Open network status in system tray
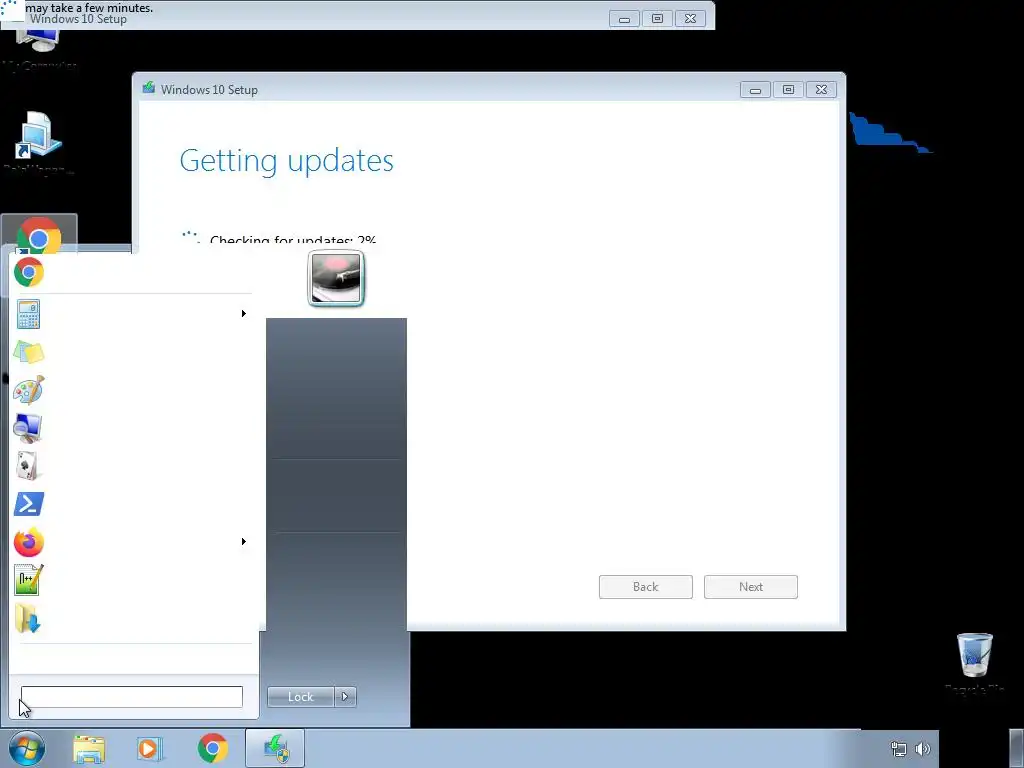This screenshot has width=1024, height=768. 899,749
